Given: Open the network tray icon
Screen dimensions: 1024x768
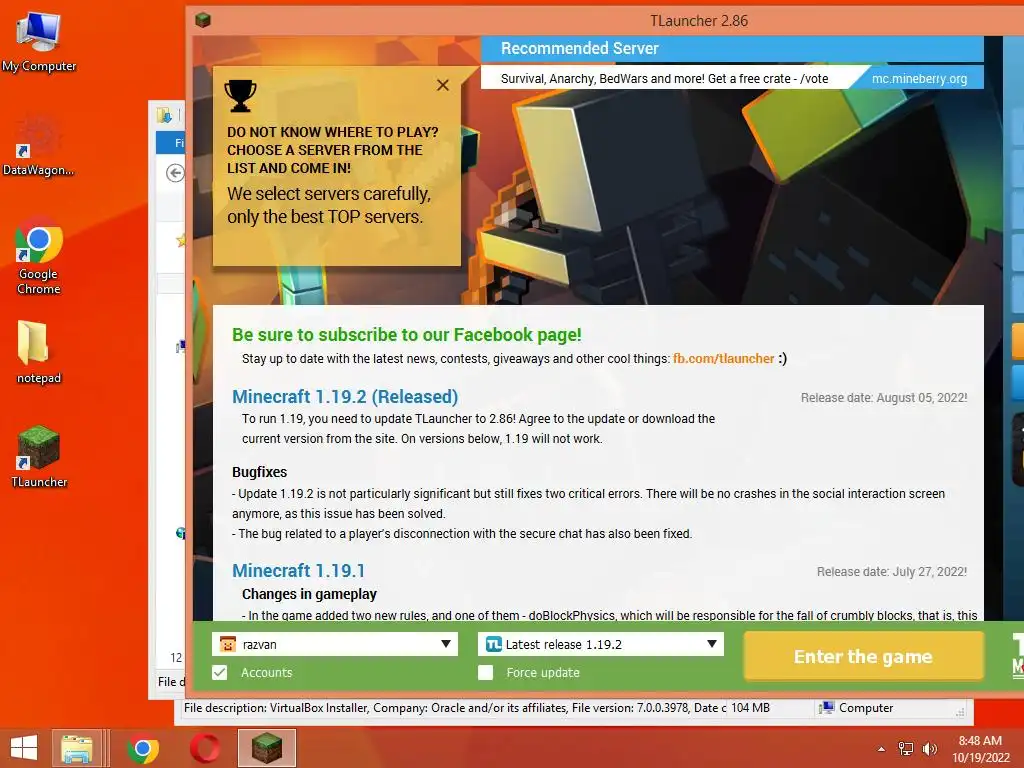Looking at the screenshot, I should click(906, 749).
